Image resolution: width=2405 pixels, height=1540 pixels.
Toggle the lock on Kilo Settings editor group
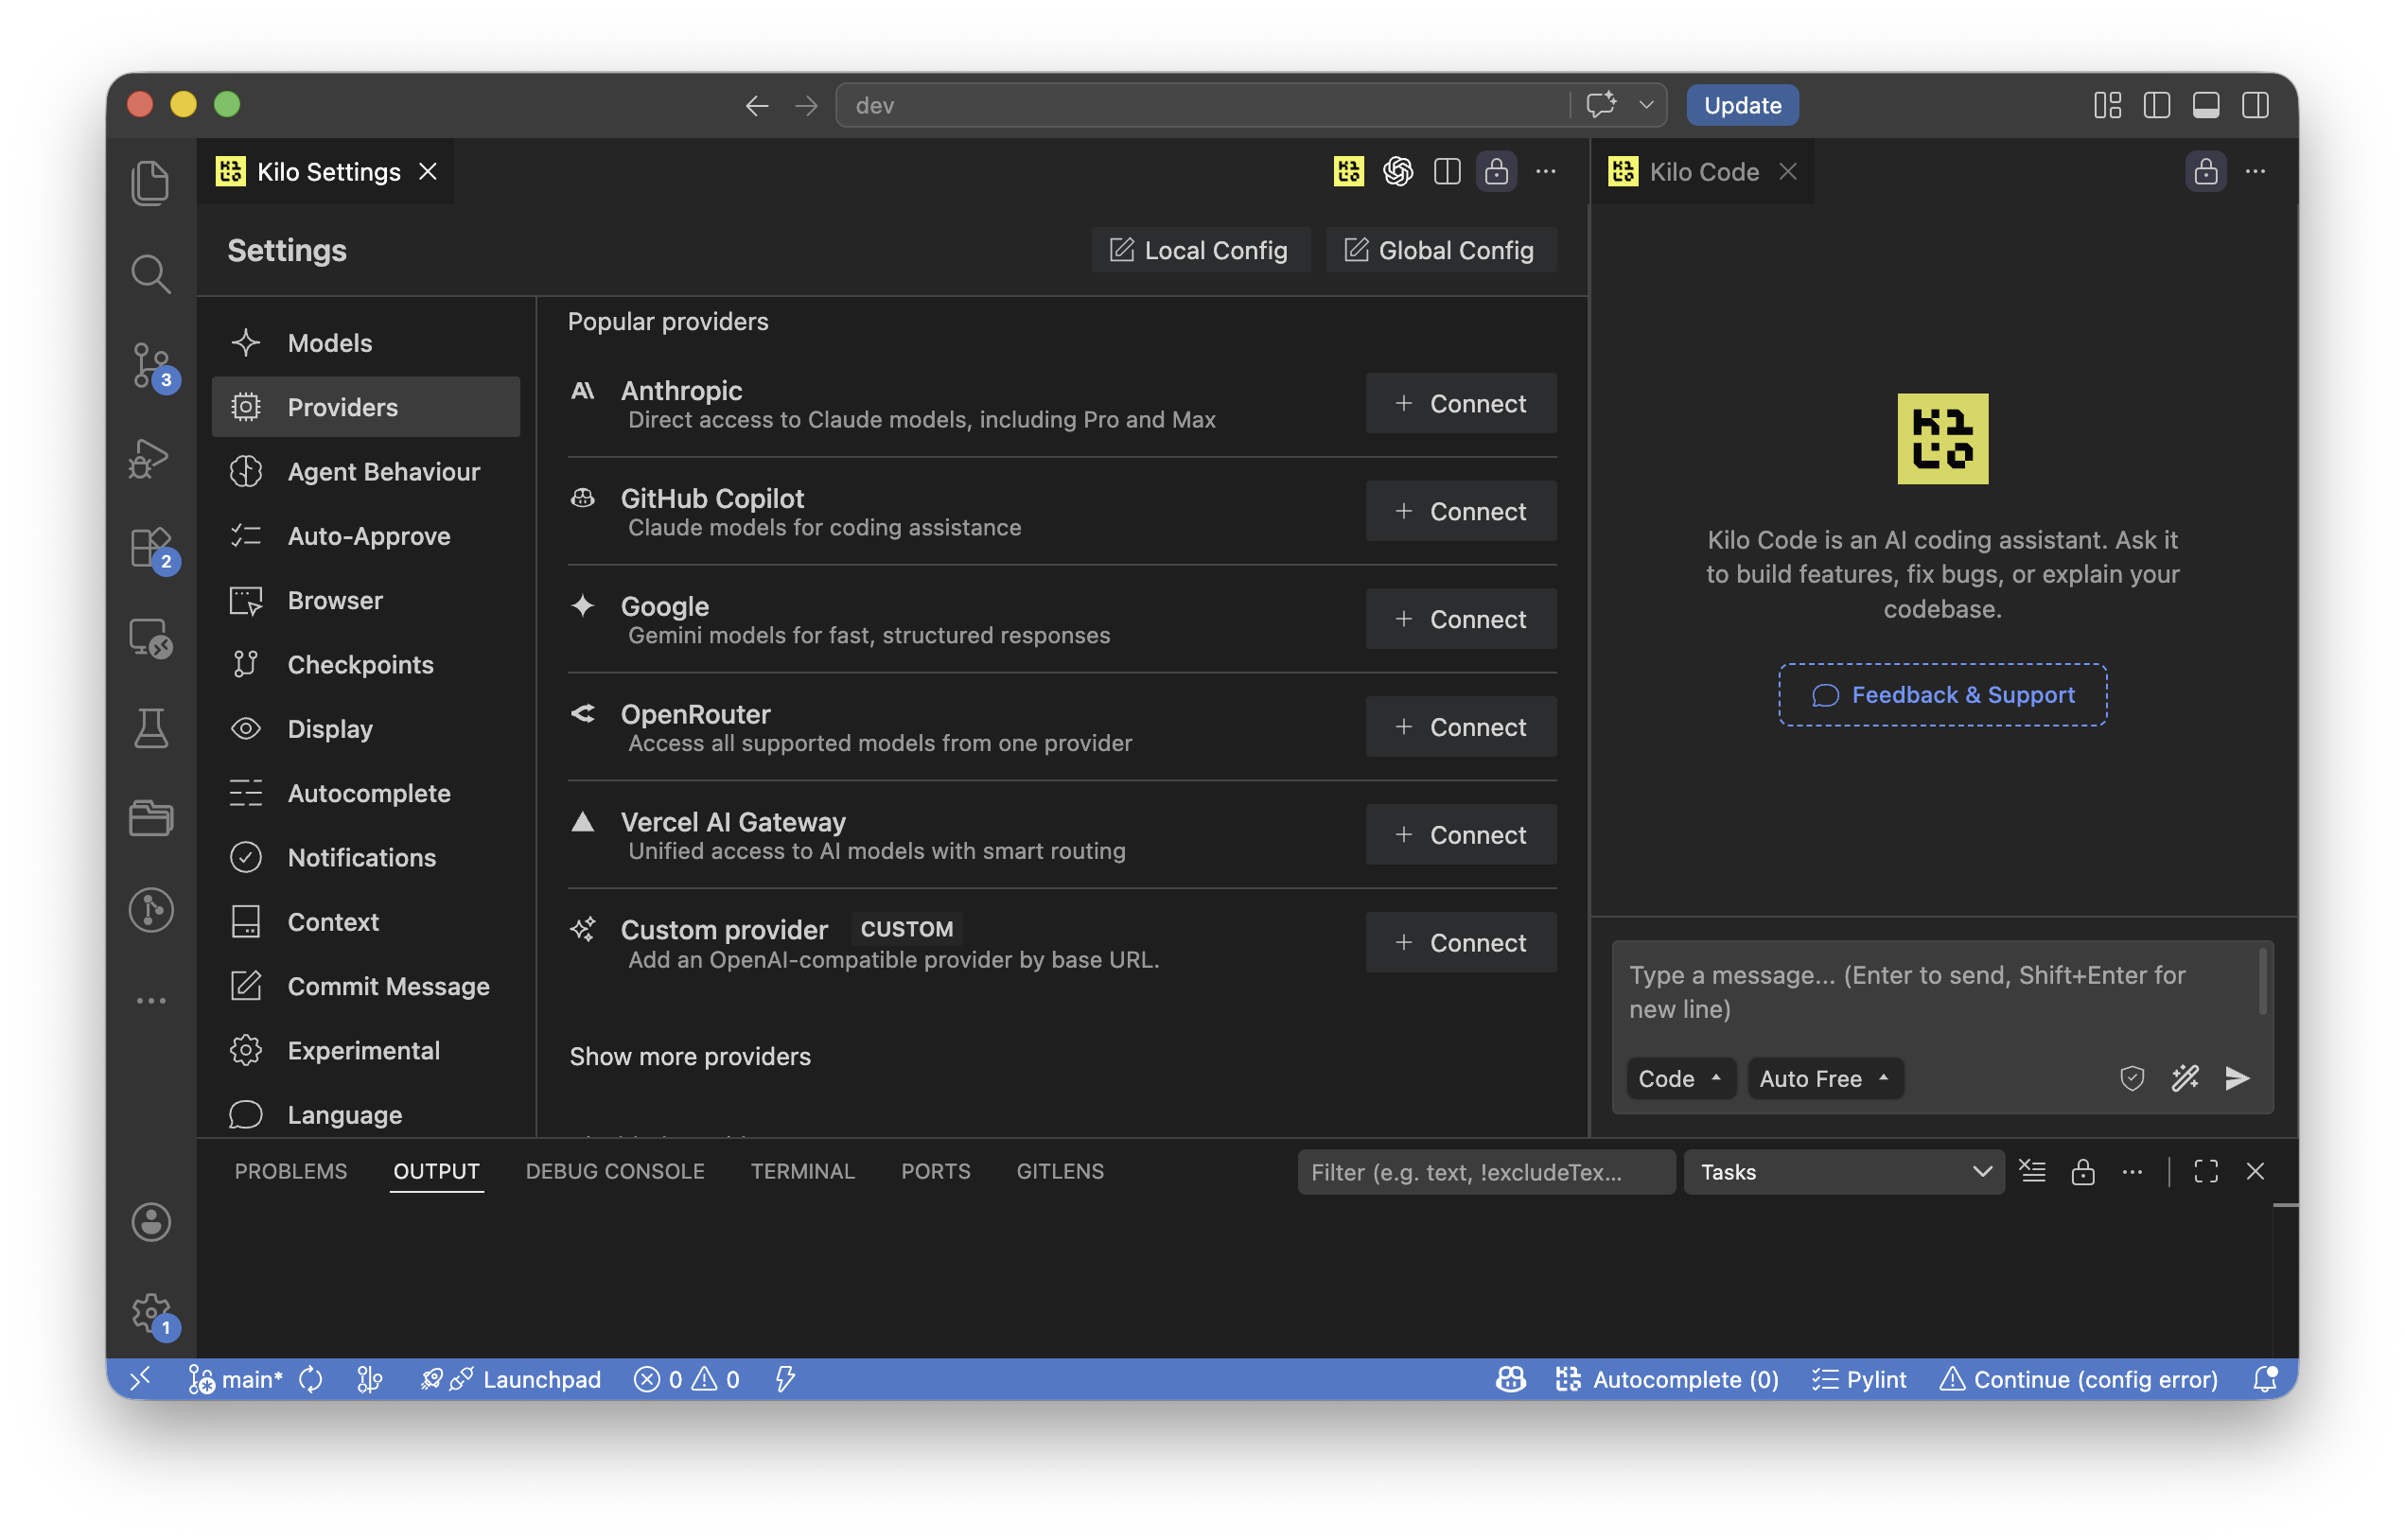point(1497,172)
